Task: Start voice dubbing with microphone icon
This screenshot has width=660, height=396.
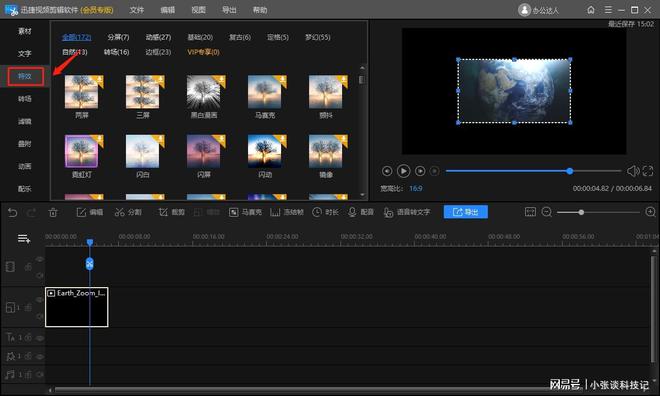Action: [361, 212]
